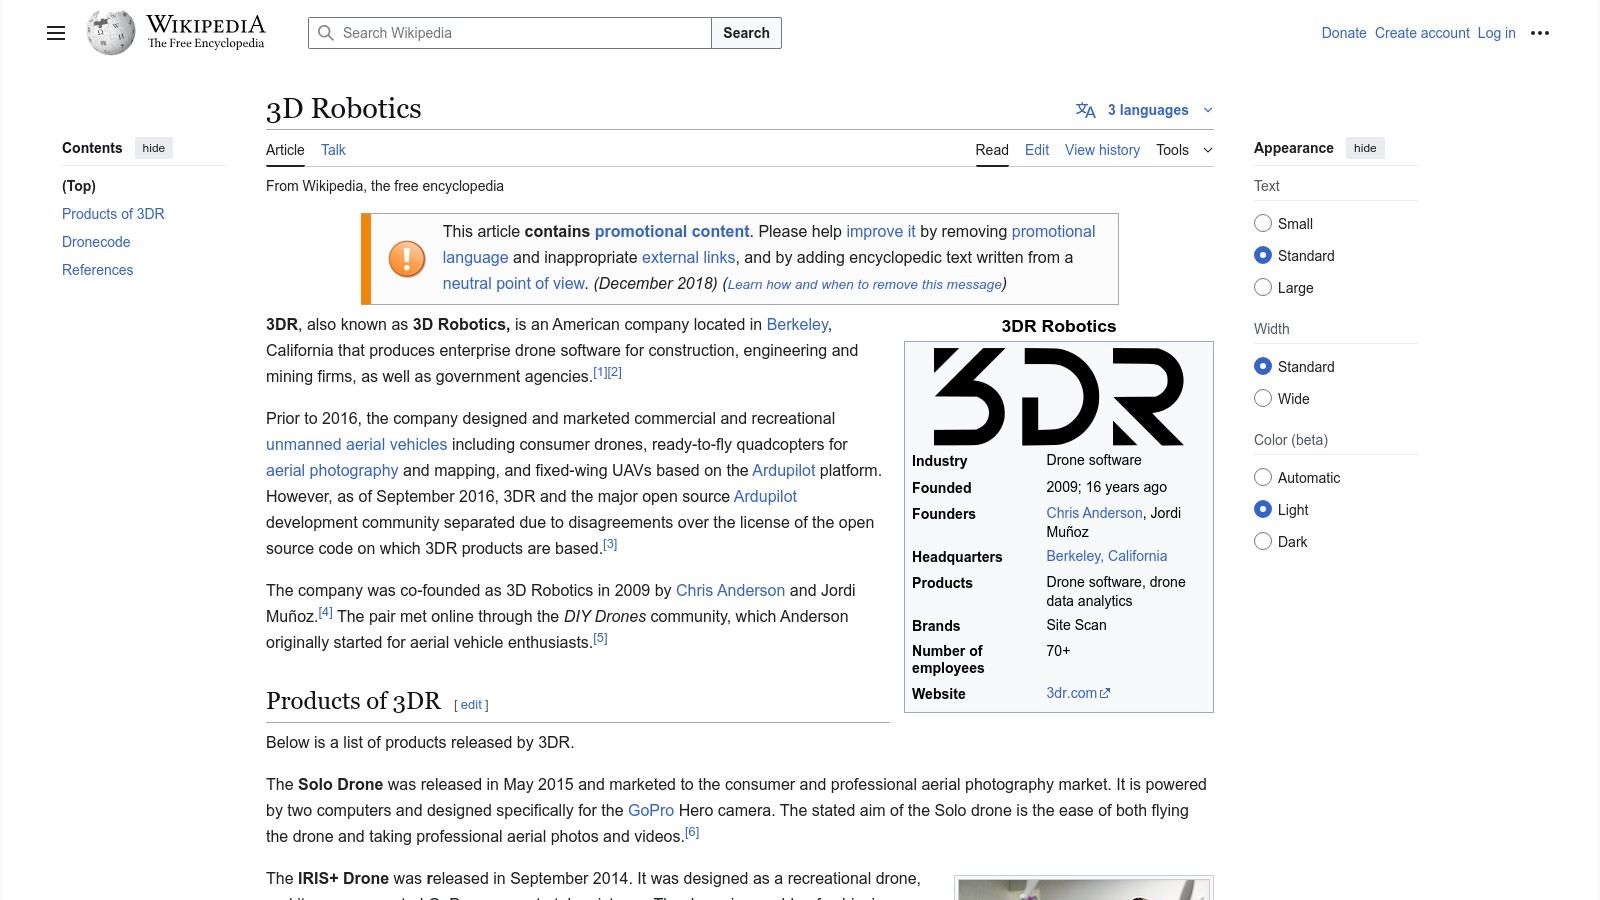Switch to the Talk tab
1600x900 pixels.
333,150
